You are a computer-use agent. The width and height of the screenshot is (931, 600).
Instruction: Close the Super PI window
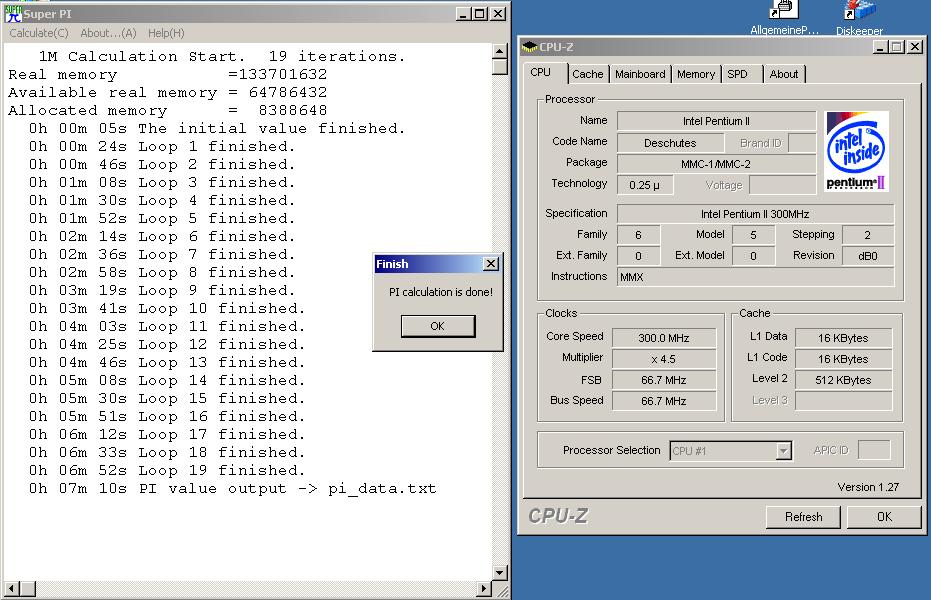[x=499, y=14]
